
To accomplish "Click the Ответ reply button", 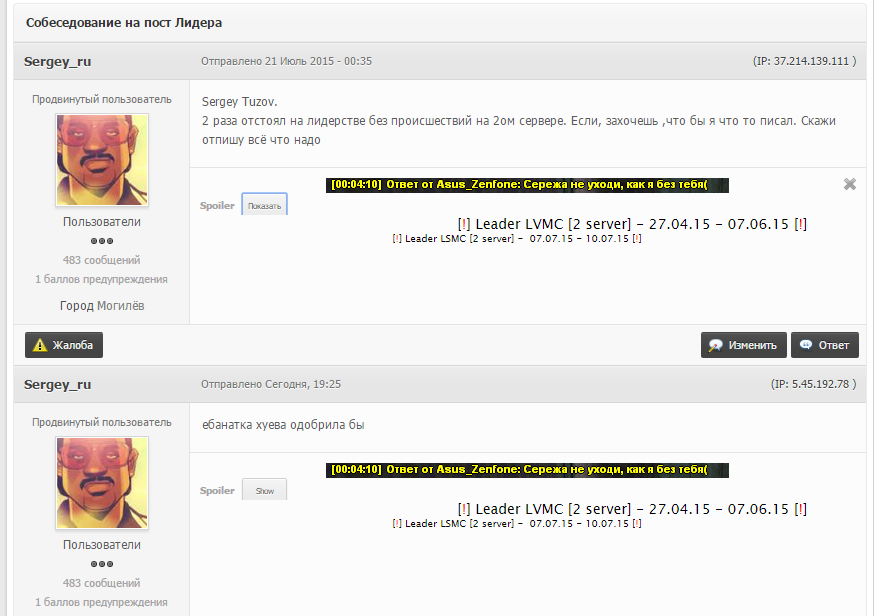I will (x=824, y=345).
